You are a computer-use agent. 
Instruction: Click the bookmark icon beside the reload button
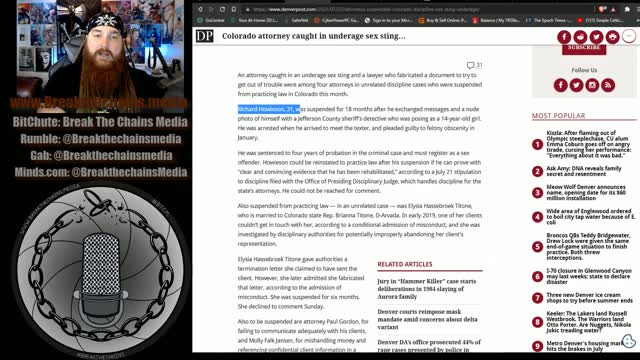(233, 9)
